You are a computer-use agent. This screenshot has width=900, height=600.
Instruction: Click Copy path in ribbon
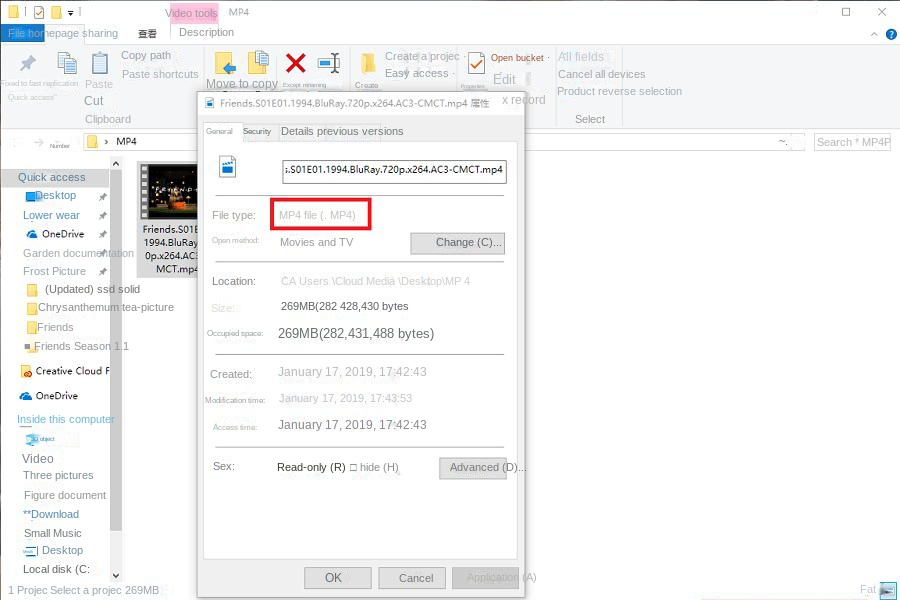(146, 56)
